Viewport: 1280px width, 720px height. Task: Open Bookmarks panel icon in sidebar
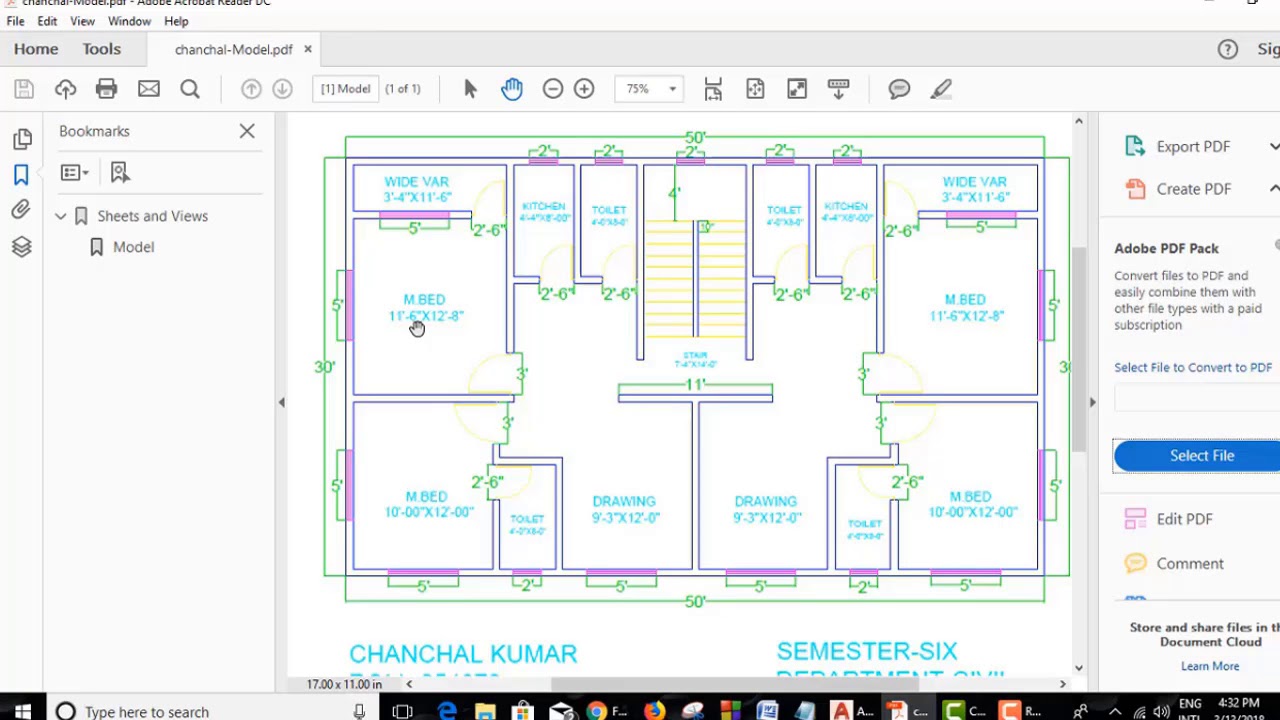tap(21, 175)
